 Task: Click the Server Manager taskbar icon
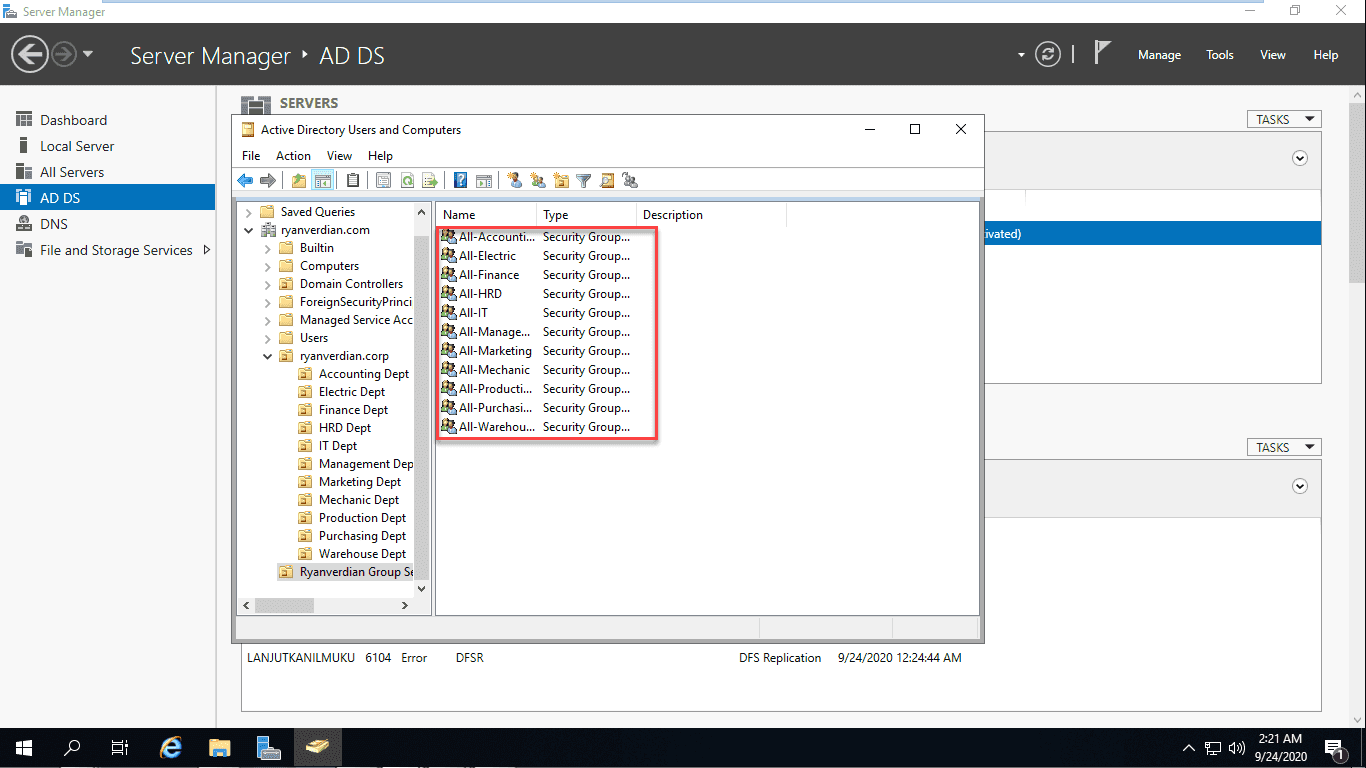click(x=268, y=747)
